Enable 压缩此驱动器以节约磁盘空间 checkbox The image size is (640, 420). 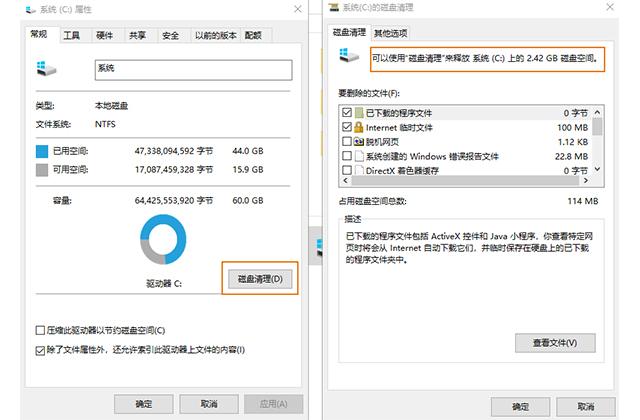click(x=40, y=330)
